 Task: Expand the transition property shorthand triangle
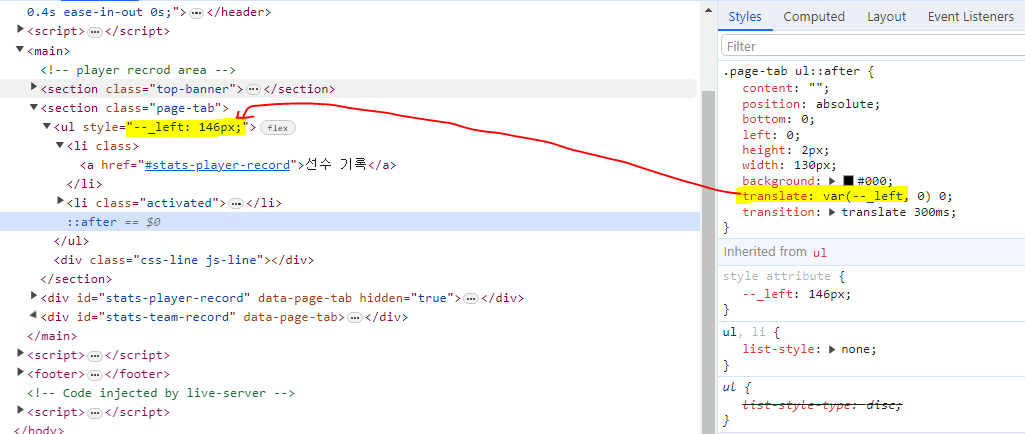pyautogui.click(x=832, y=212)
